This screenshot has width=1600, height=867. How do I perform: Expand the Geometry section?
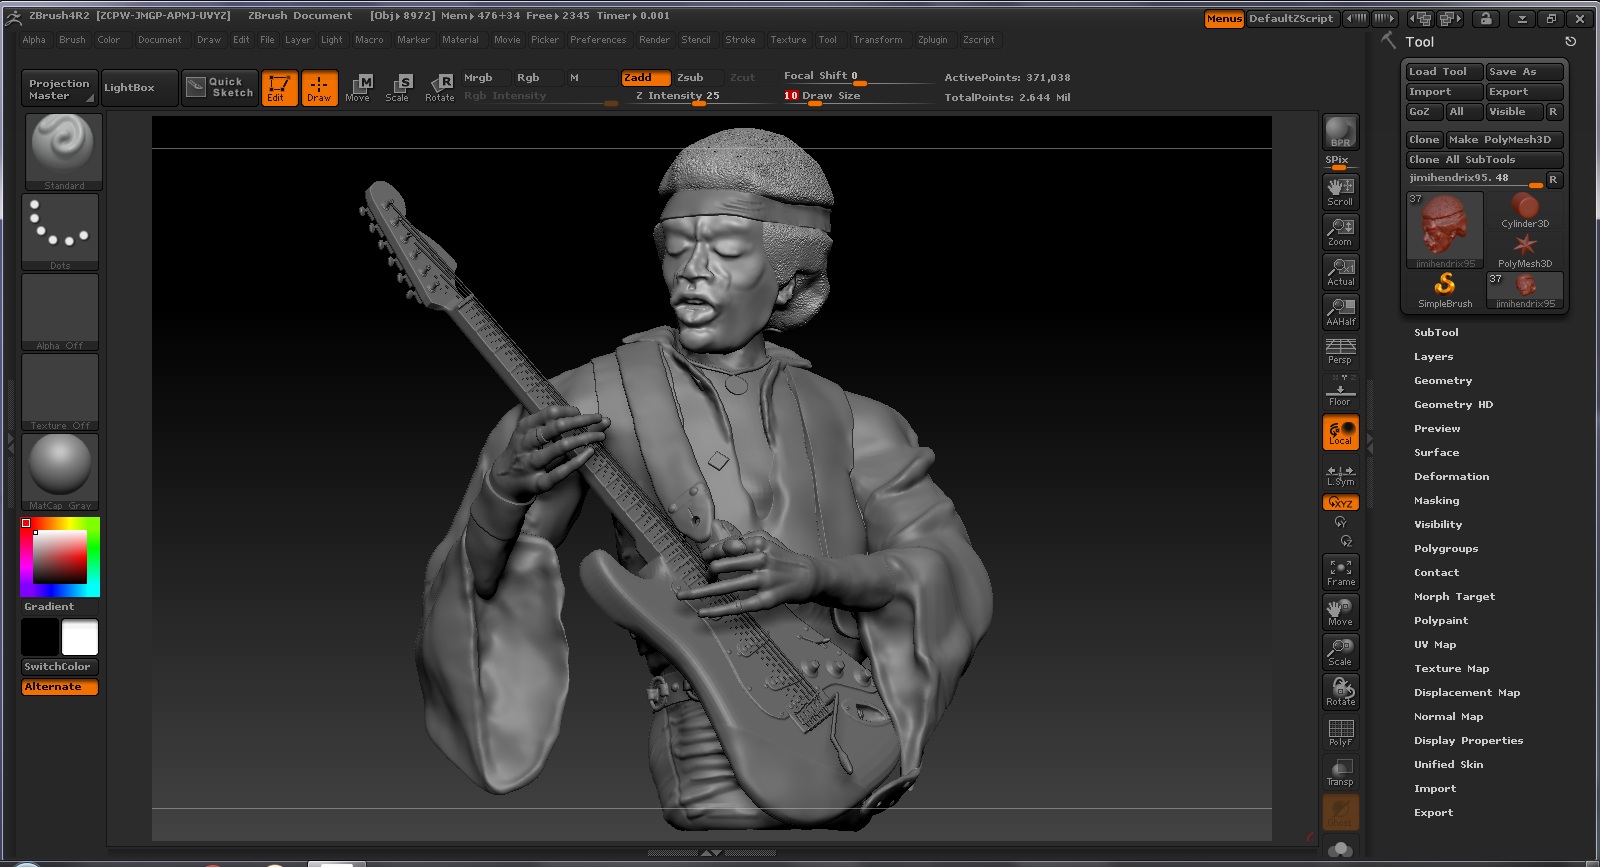1442,380
